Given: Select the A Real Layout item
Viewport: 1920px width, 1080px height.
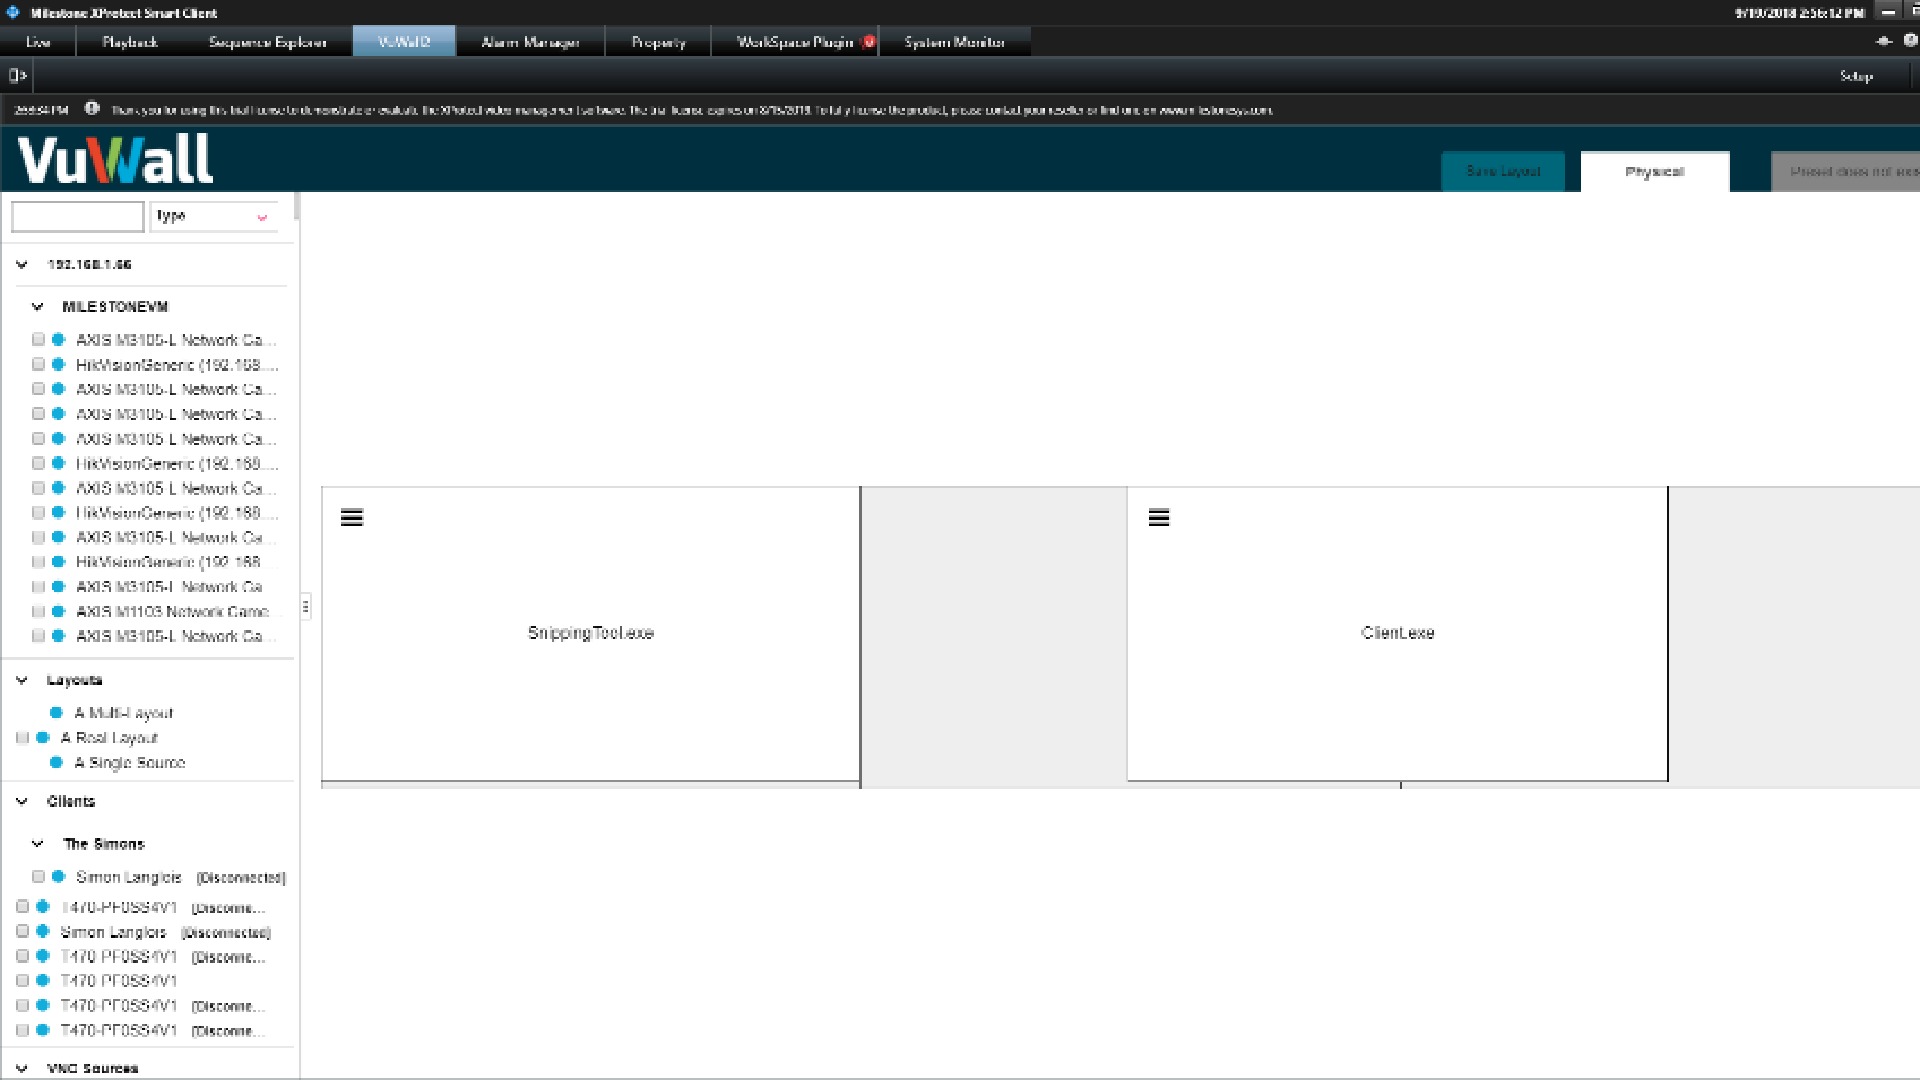Looking at the screenshot, I should pos(109,738).
